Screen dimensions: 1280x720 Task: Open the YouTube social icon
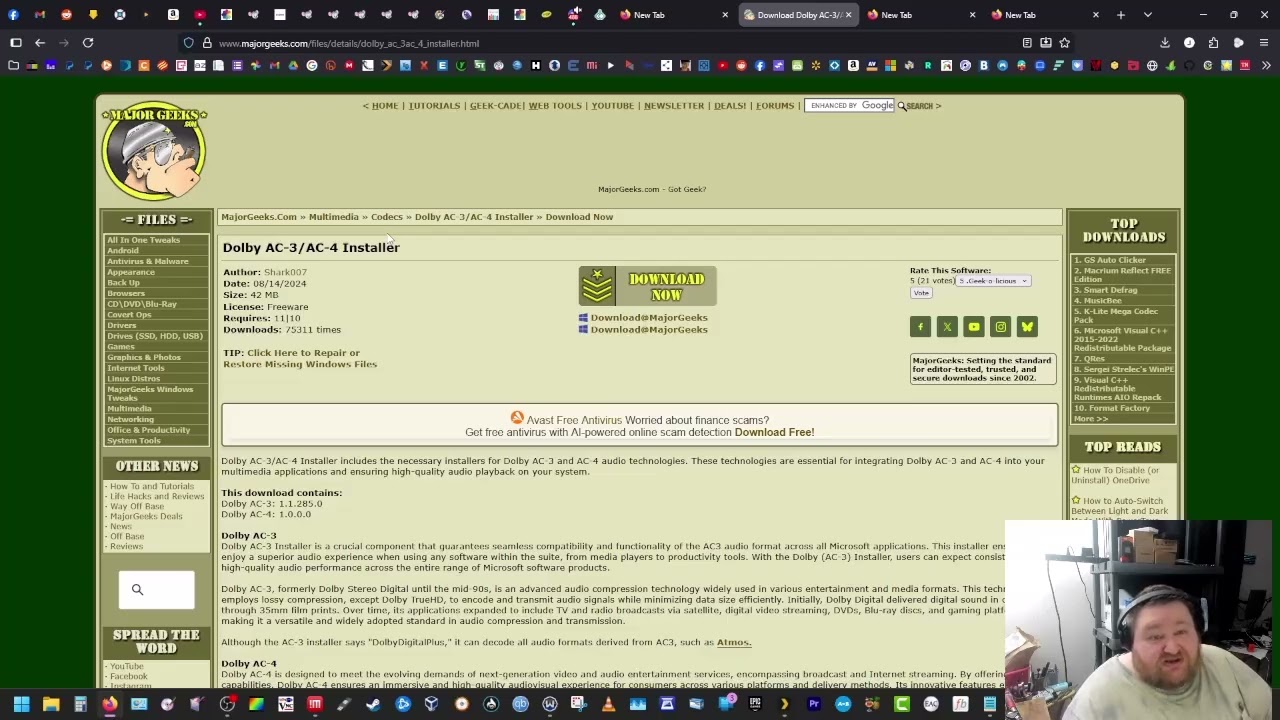coord(974,327)
